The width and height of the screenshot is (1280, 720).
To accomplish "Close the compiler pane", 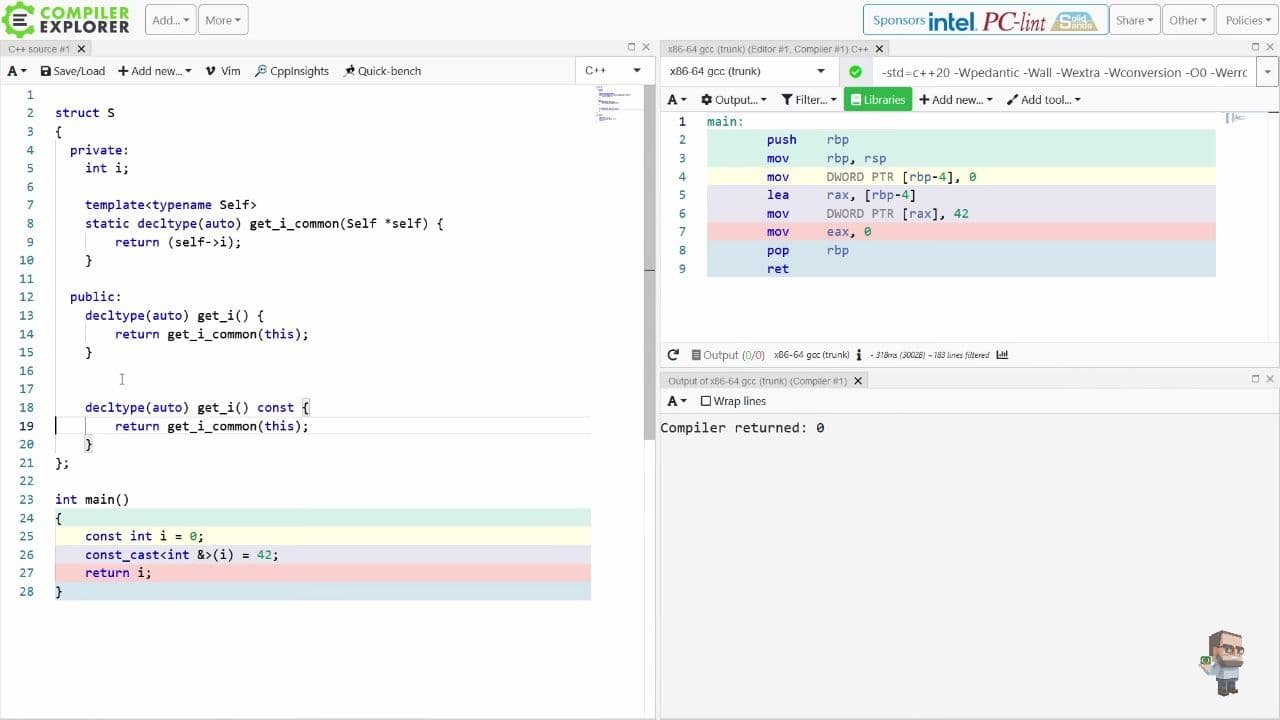I will coord(1271,47).
